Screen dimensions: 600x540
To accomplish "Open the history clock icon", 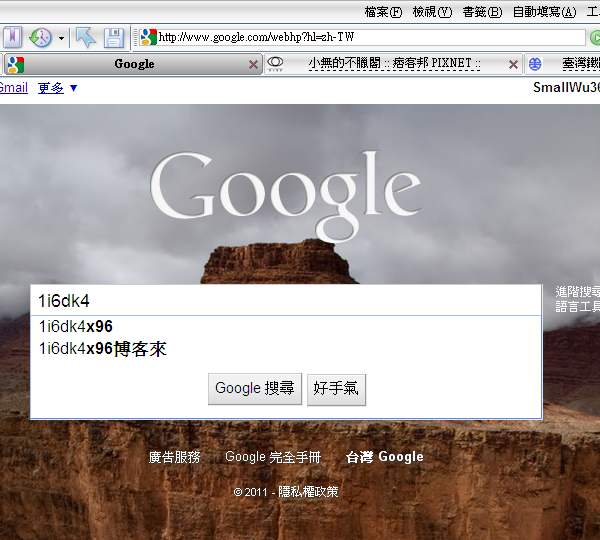I will [x=40, y=38].
